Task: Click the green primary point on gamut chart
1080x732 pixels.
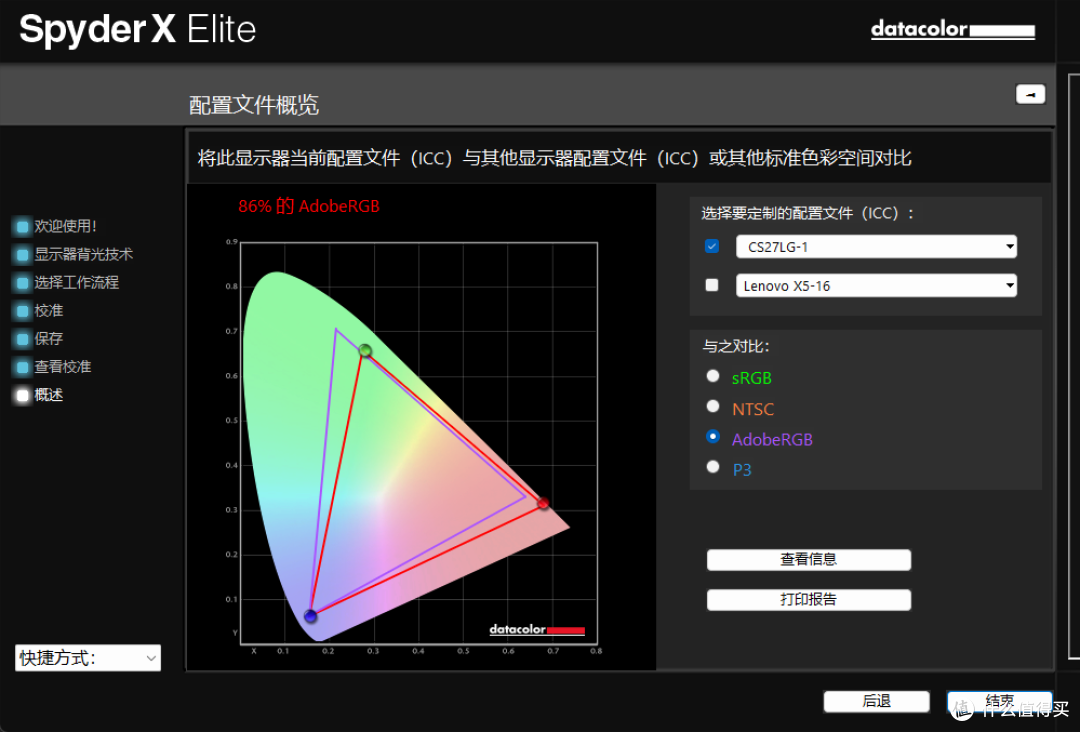Action: [x=365, y=351]
